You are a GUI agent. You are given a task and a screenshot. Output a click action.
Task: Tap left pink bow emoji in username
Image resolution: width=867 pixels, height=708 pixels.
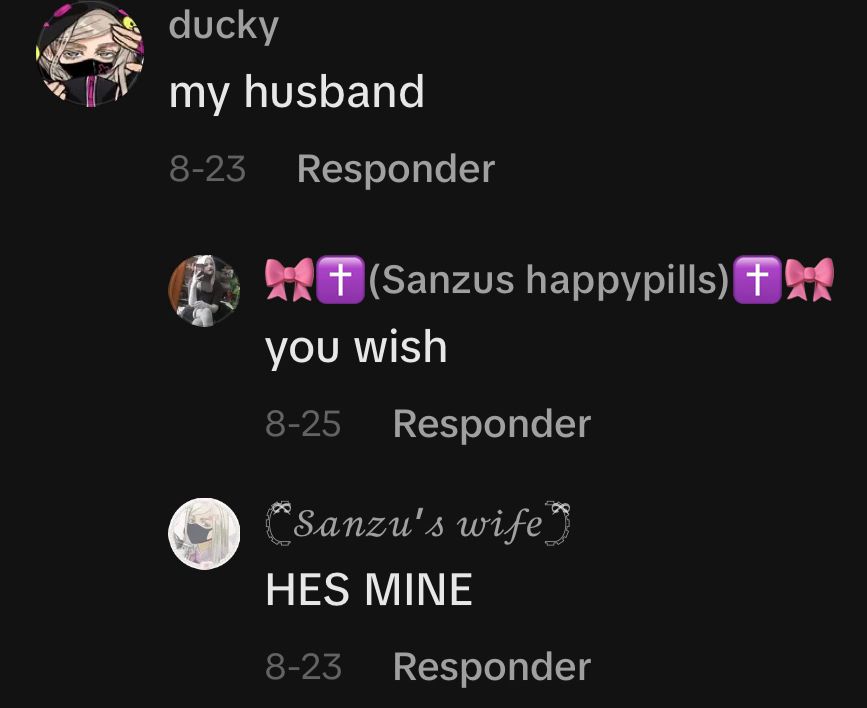(289, 279)
